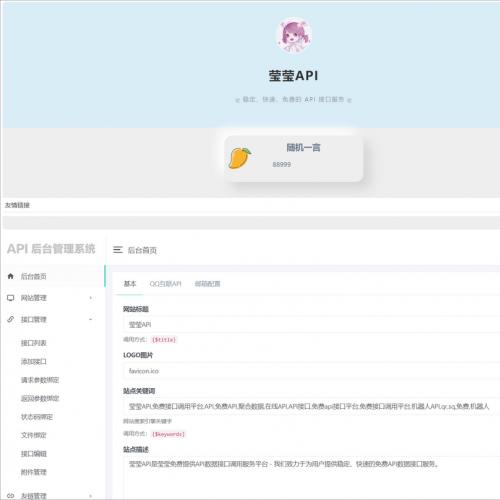The height and width of the screenshot is (500, 500).
Task: Click the 莹莹API page heading
Action: click(293, 76)
